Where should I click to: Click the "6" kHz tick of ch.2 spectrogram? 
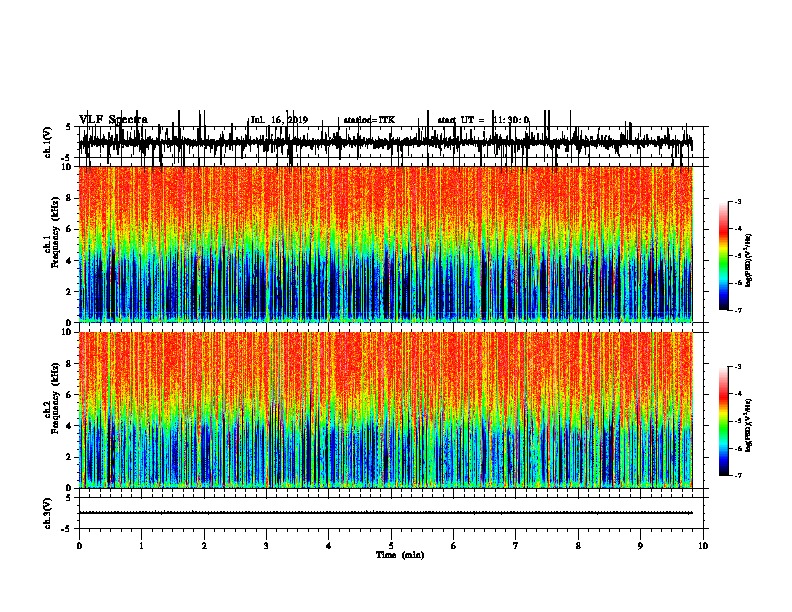pos(70,395)
